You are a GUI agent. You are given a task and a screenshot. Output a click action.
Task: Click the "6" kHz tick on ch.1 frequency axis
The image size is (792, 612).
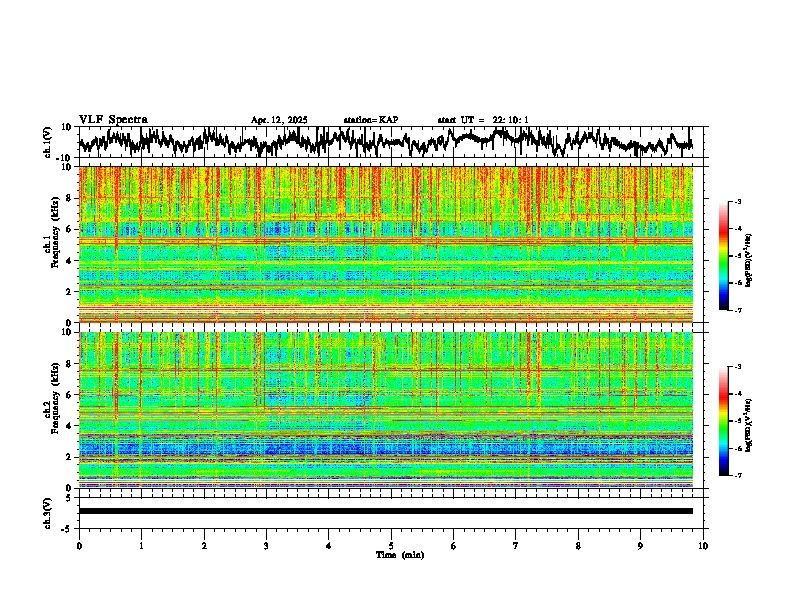tap(70, 229)
